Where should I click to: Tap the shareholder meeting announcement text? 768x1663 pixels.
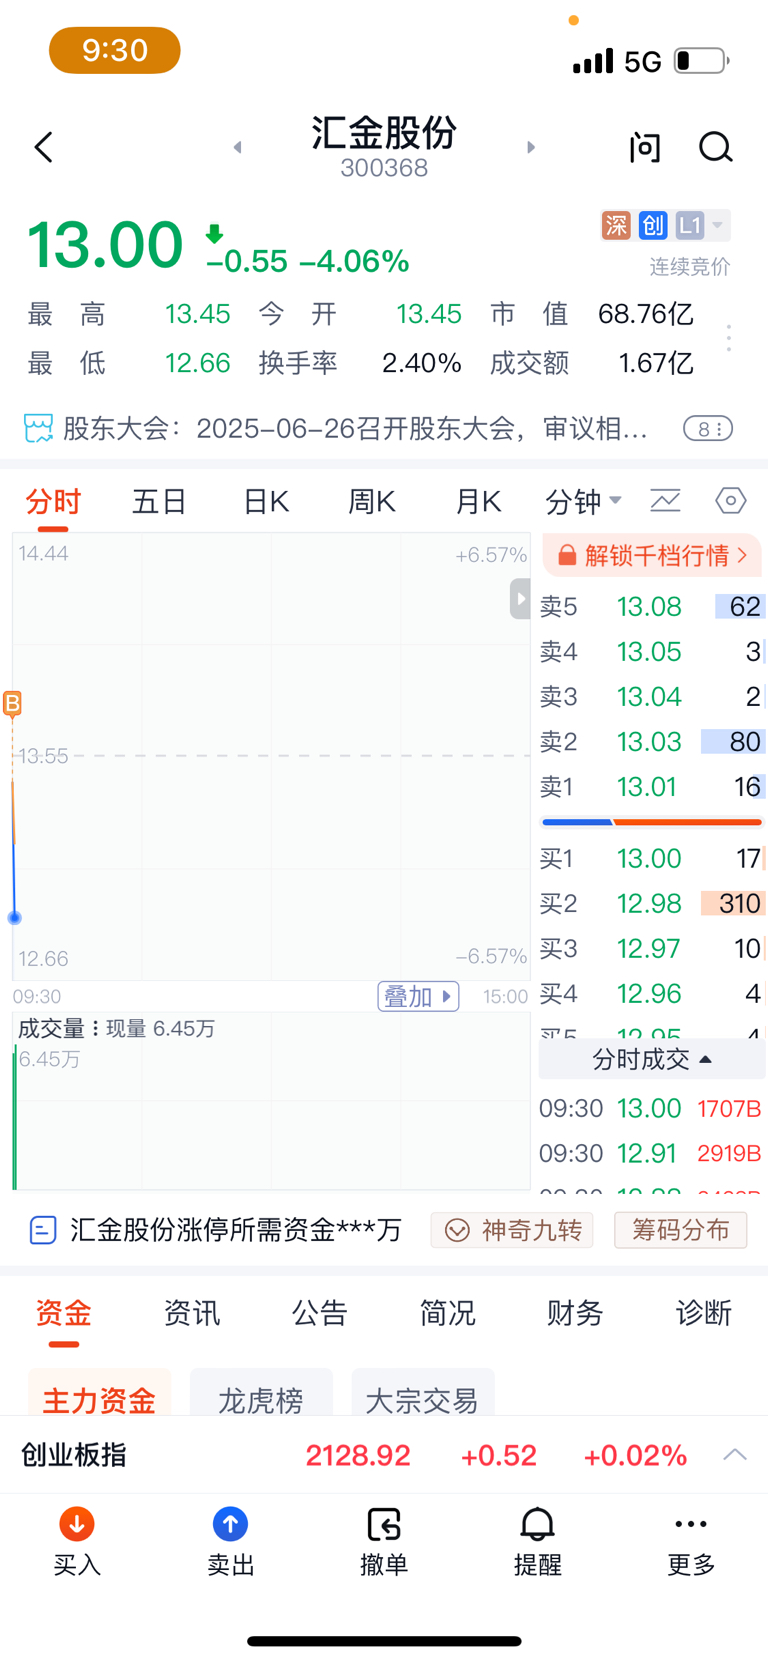355,429
